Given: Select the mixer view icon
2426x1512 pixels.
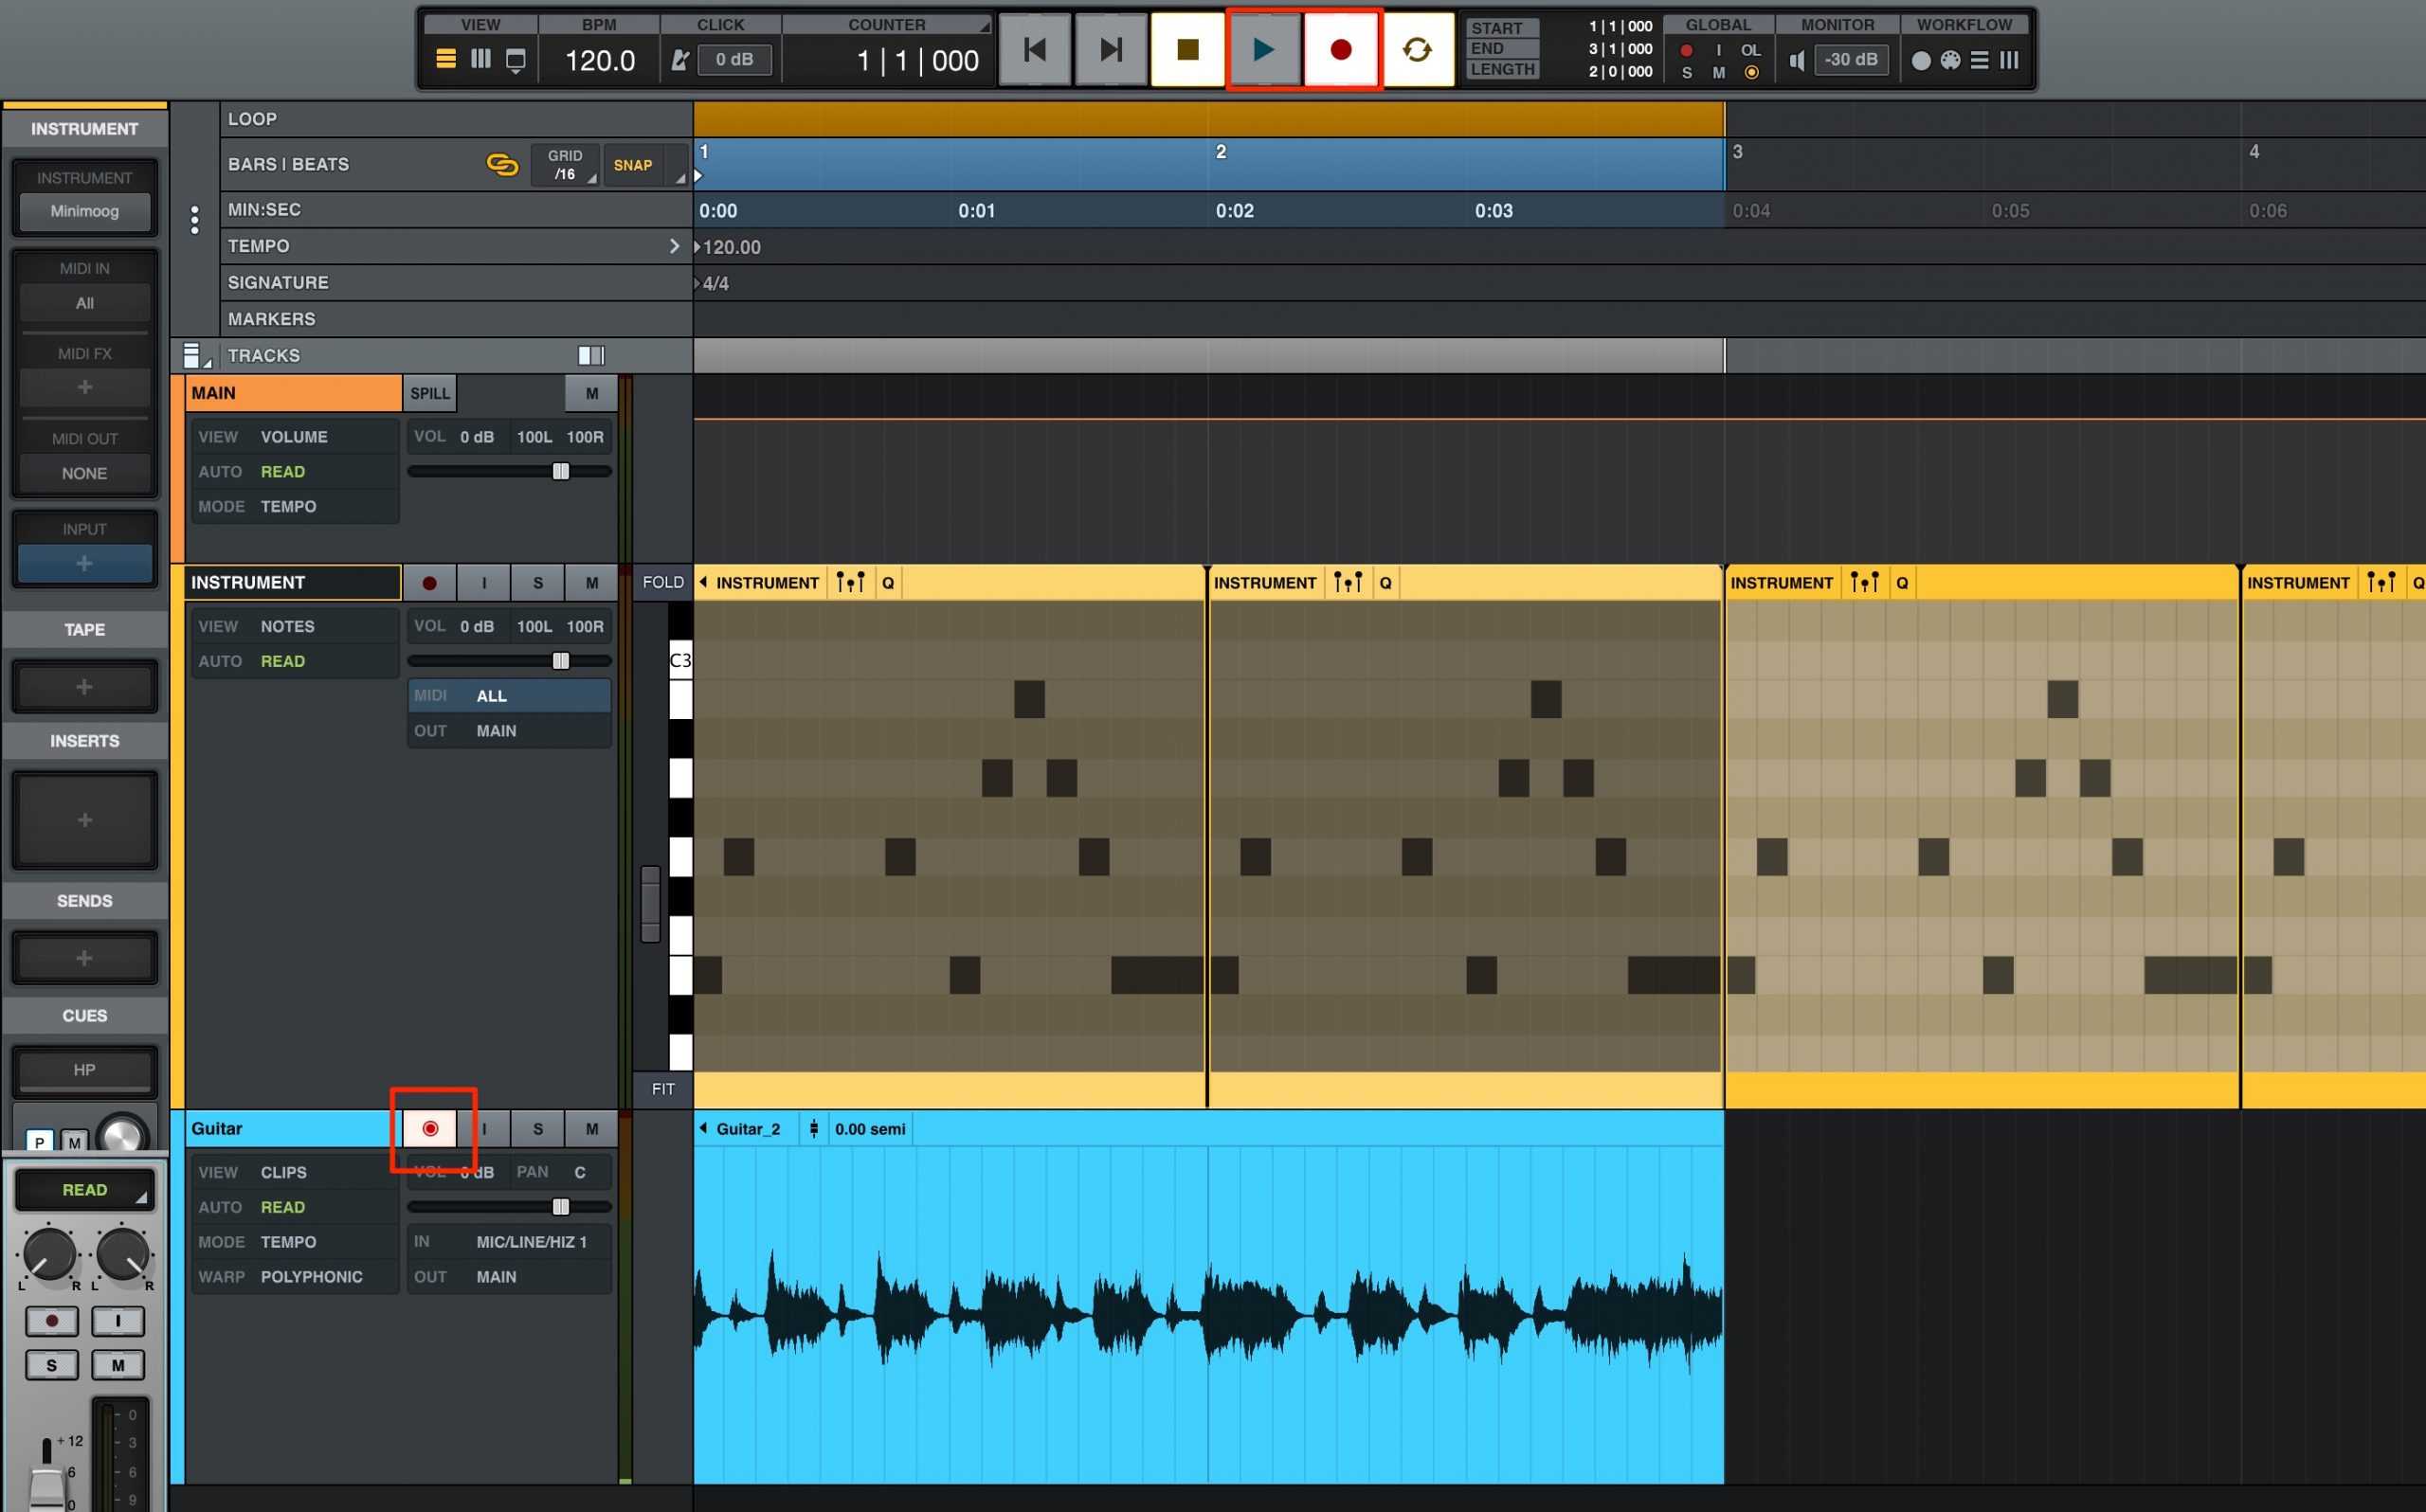Looking at the screenshot, I should coord(481,59).
